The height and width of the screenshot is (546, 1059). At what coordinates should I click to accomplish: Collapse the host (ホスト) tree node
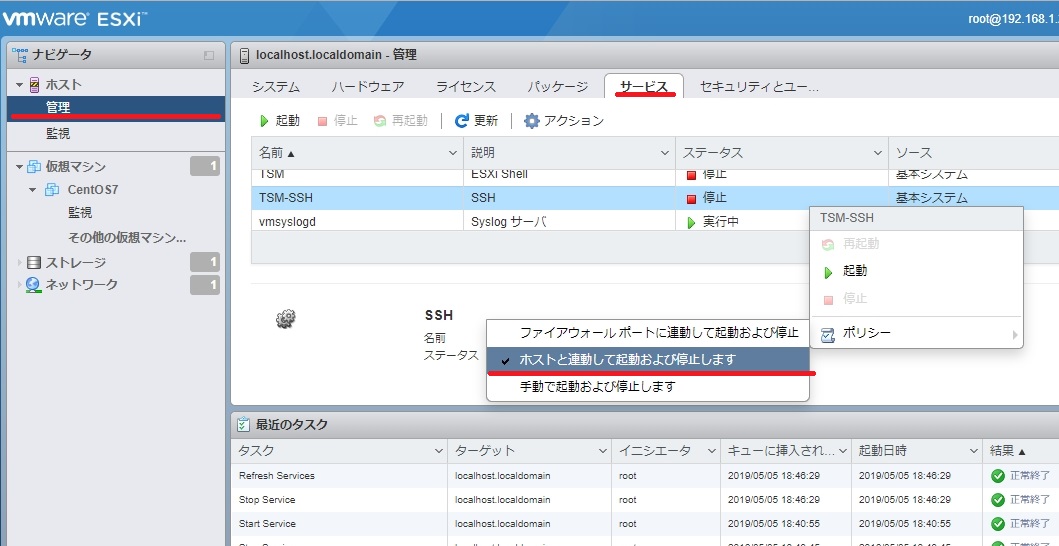(x=20, y=85)
